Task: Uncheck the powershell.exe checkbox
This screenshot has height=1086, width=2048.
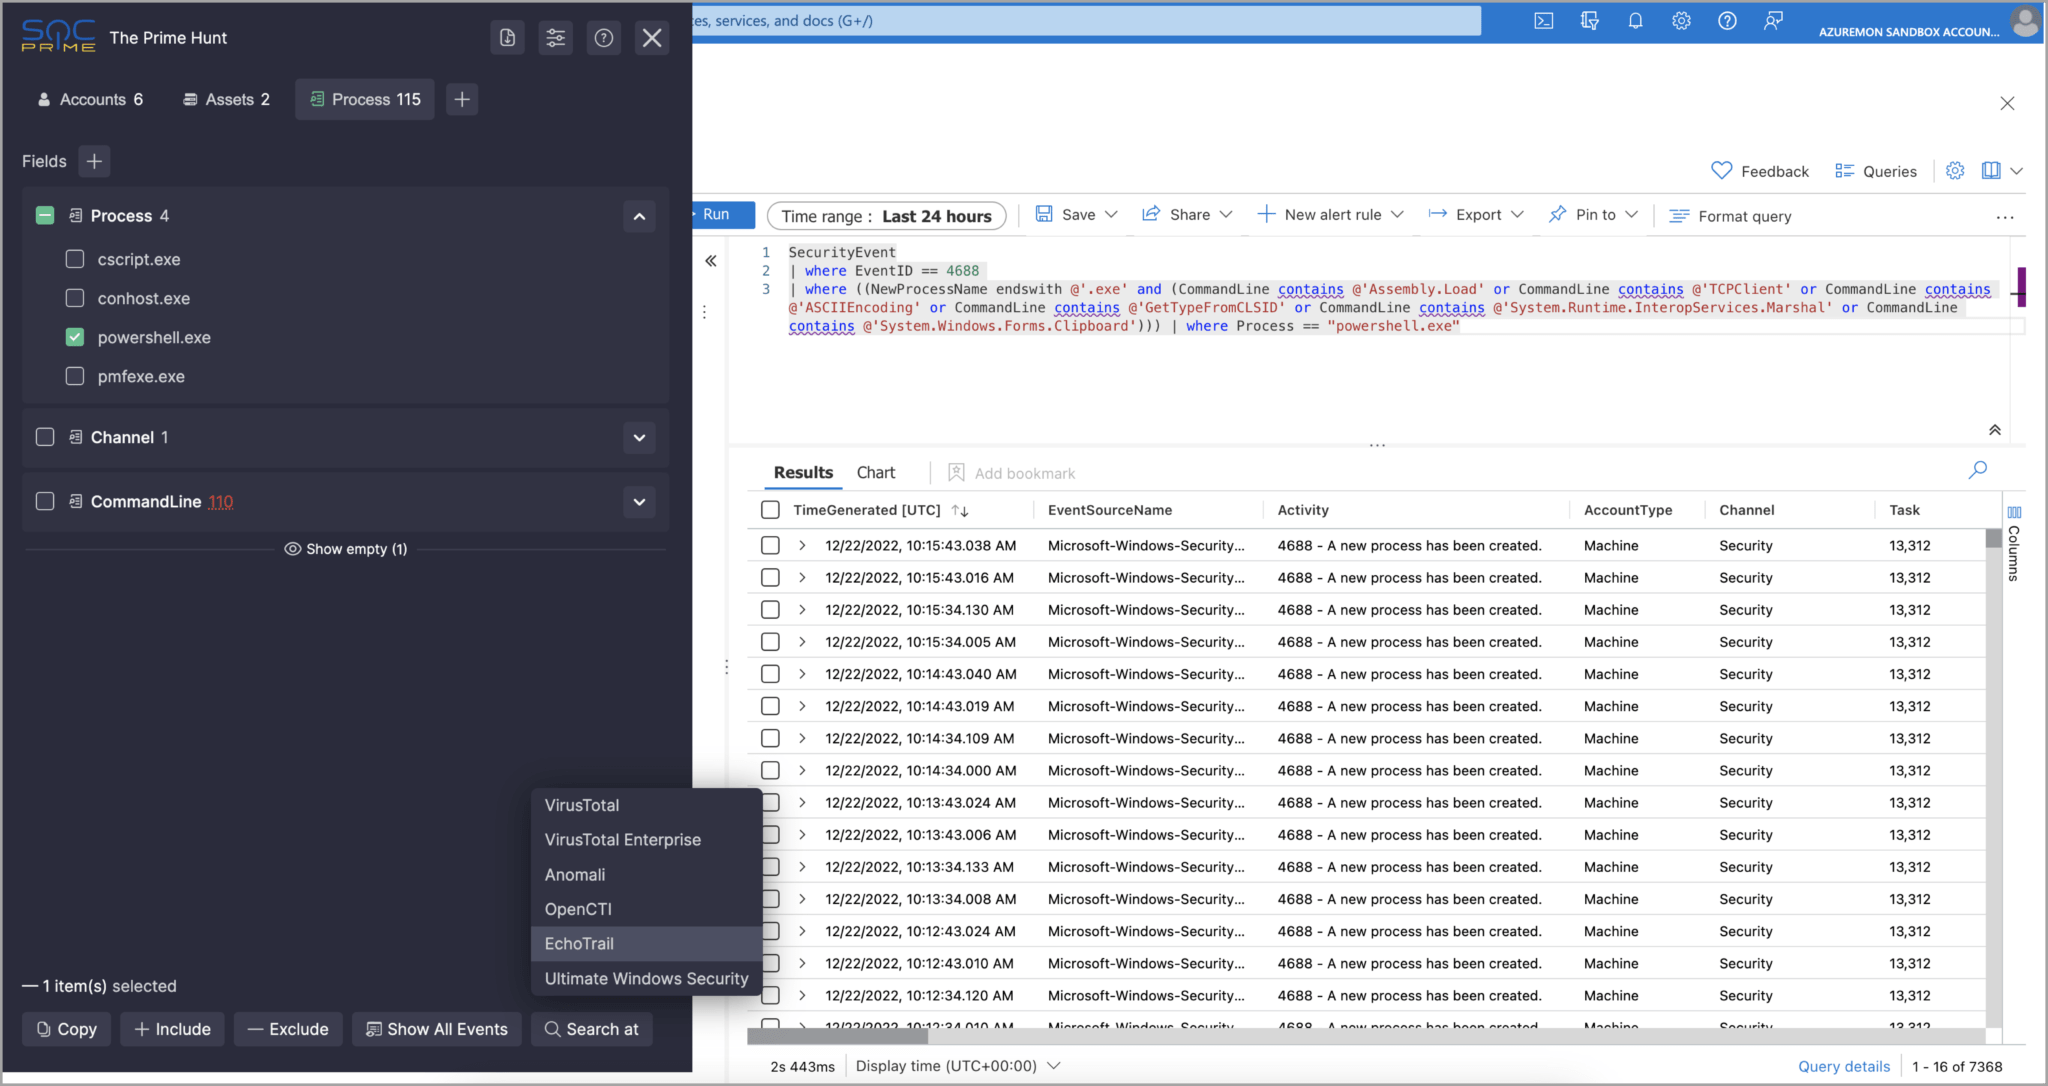Action: [75, 337]
